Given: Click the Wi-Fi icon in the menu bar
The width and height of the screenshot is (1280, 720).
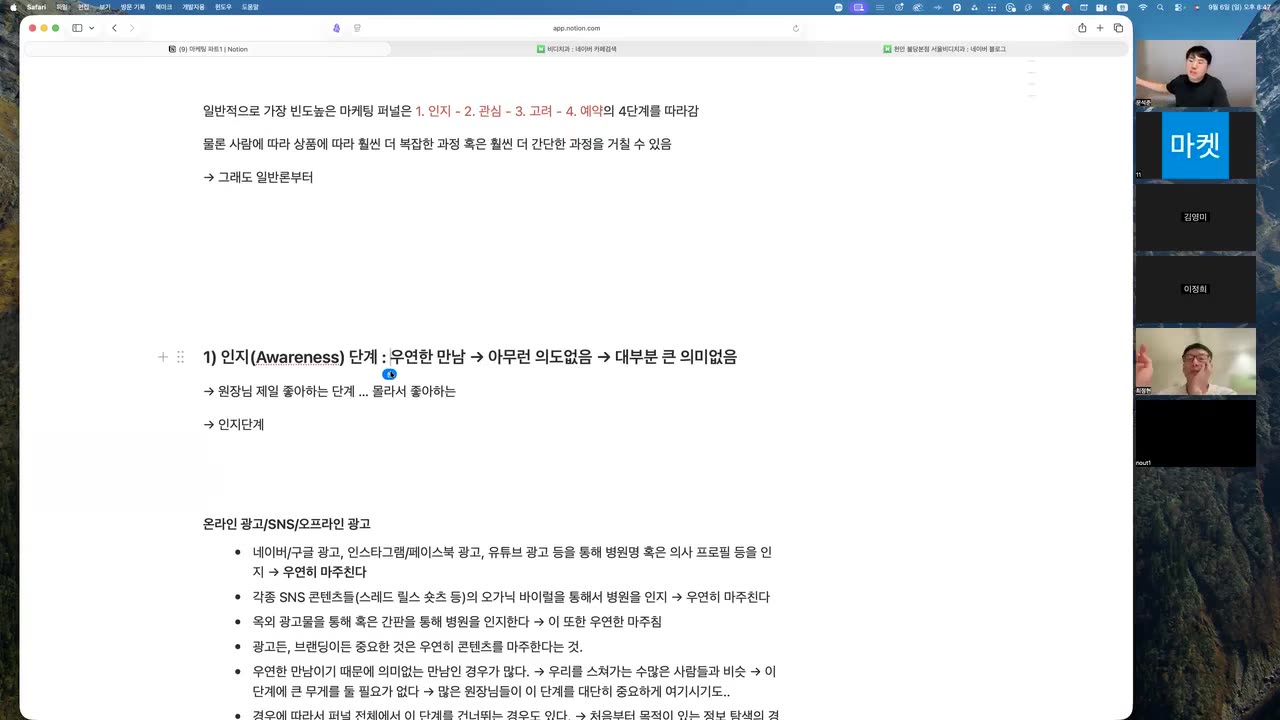Looking at the screenshot, I should click(x=1143, y=6).
